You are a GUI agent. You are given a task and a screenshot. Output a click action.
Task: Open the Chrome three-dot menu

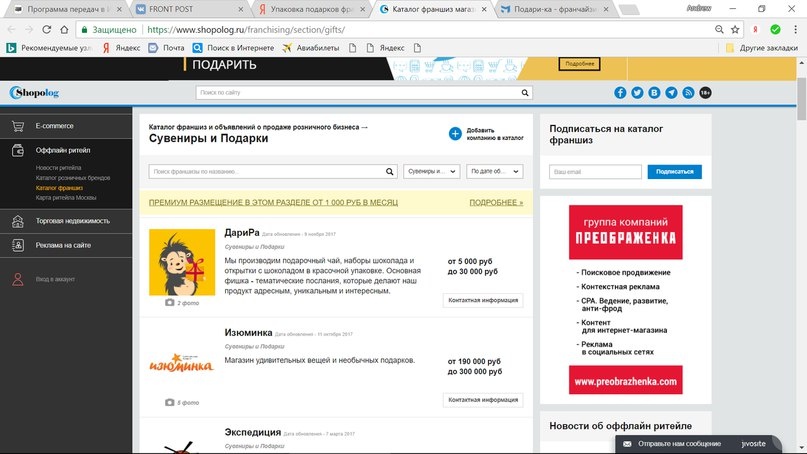[x=795, y=29]
